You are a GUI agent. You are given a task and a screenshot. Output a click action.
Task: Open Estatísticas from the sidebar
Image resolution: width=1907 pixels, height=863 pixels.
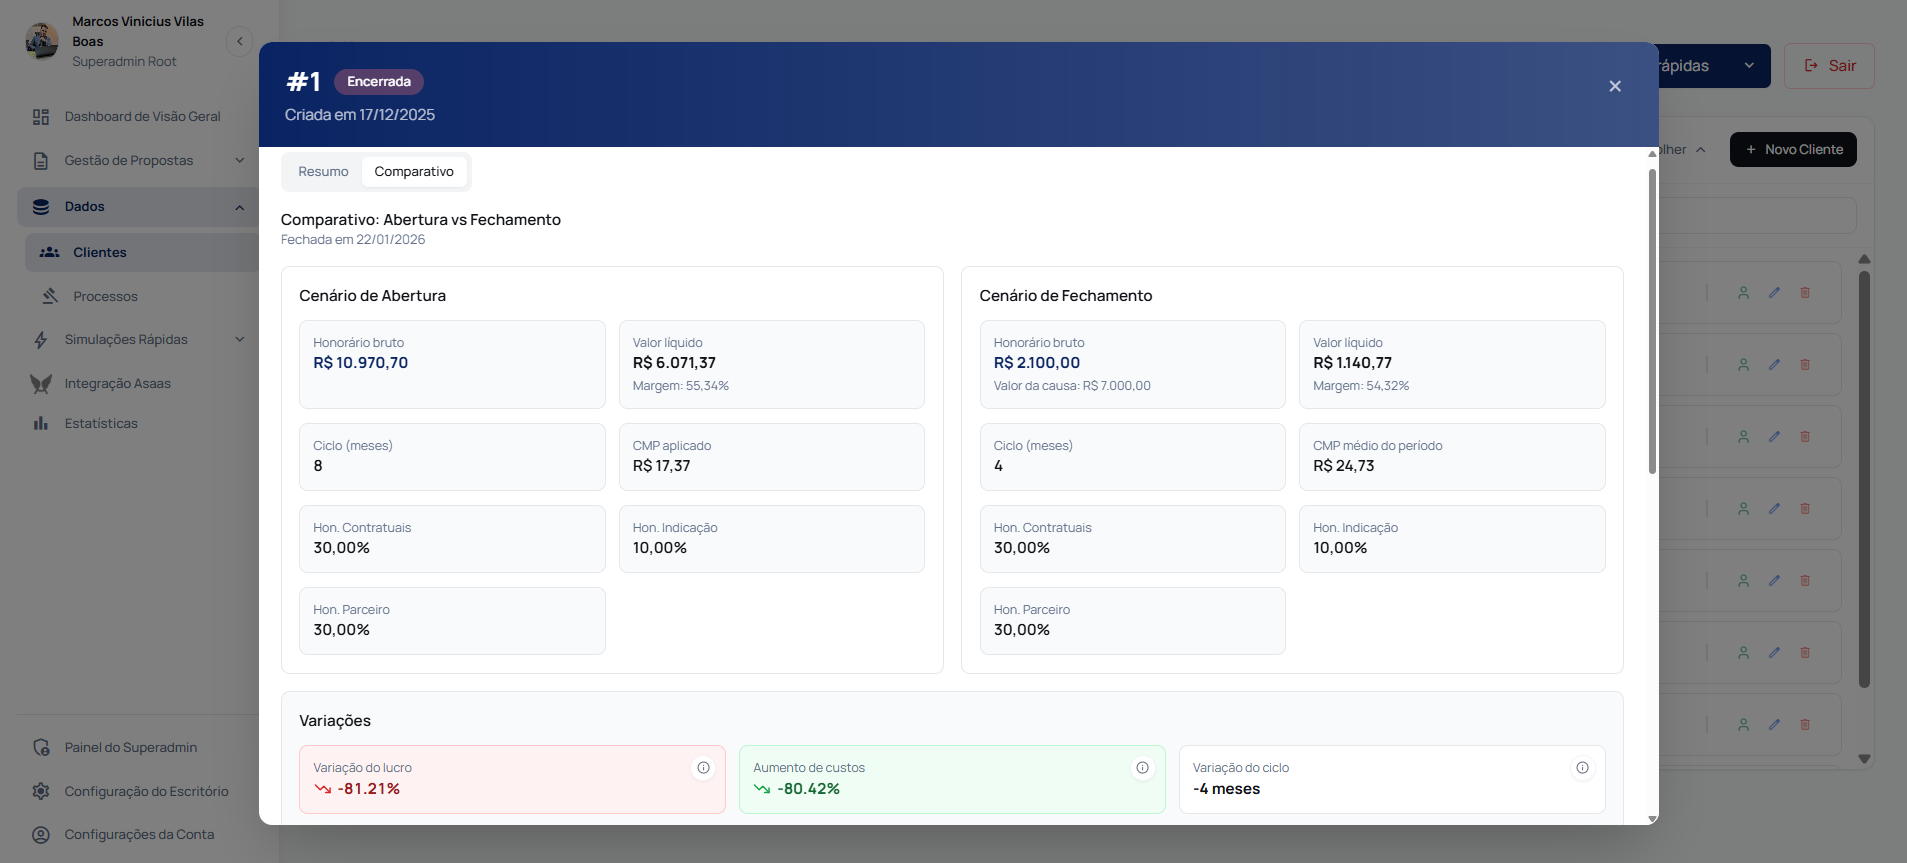[x=101, y=423]
